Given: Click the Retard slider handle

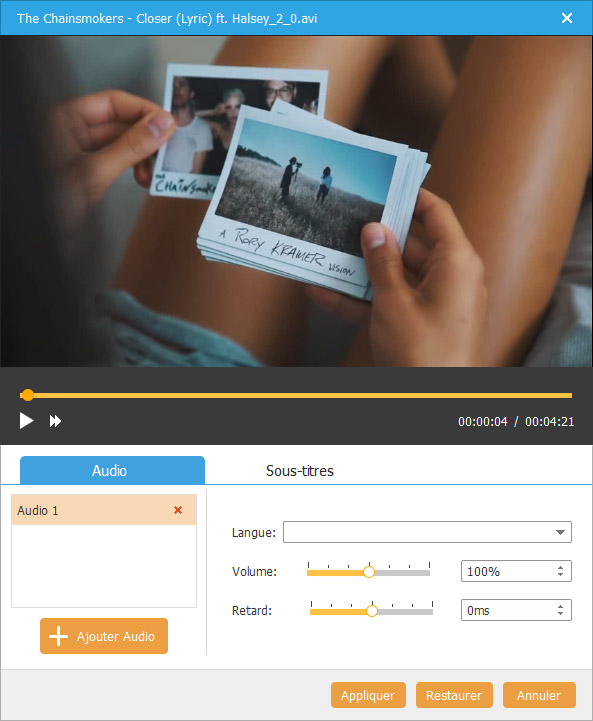Looking at the screenshot, I should click(x=372, y=611).
